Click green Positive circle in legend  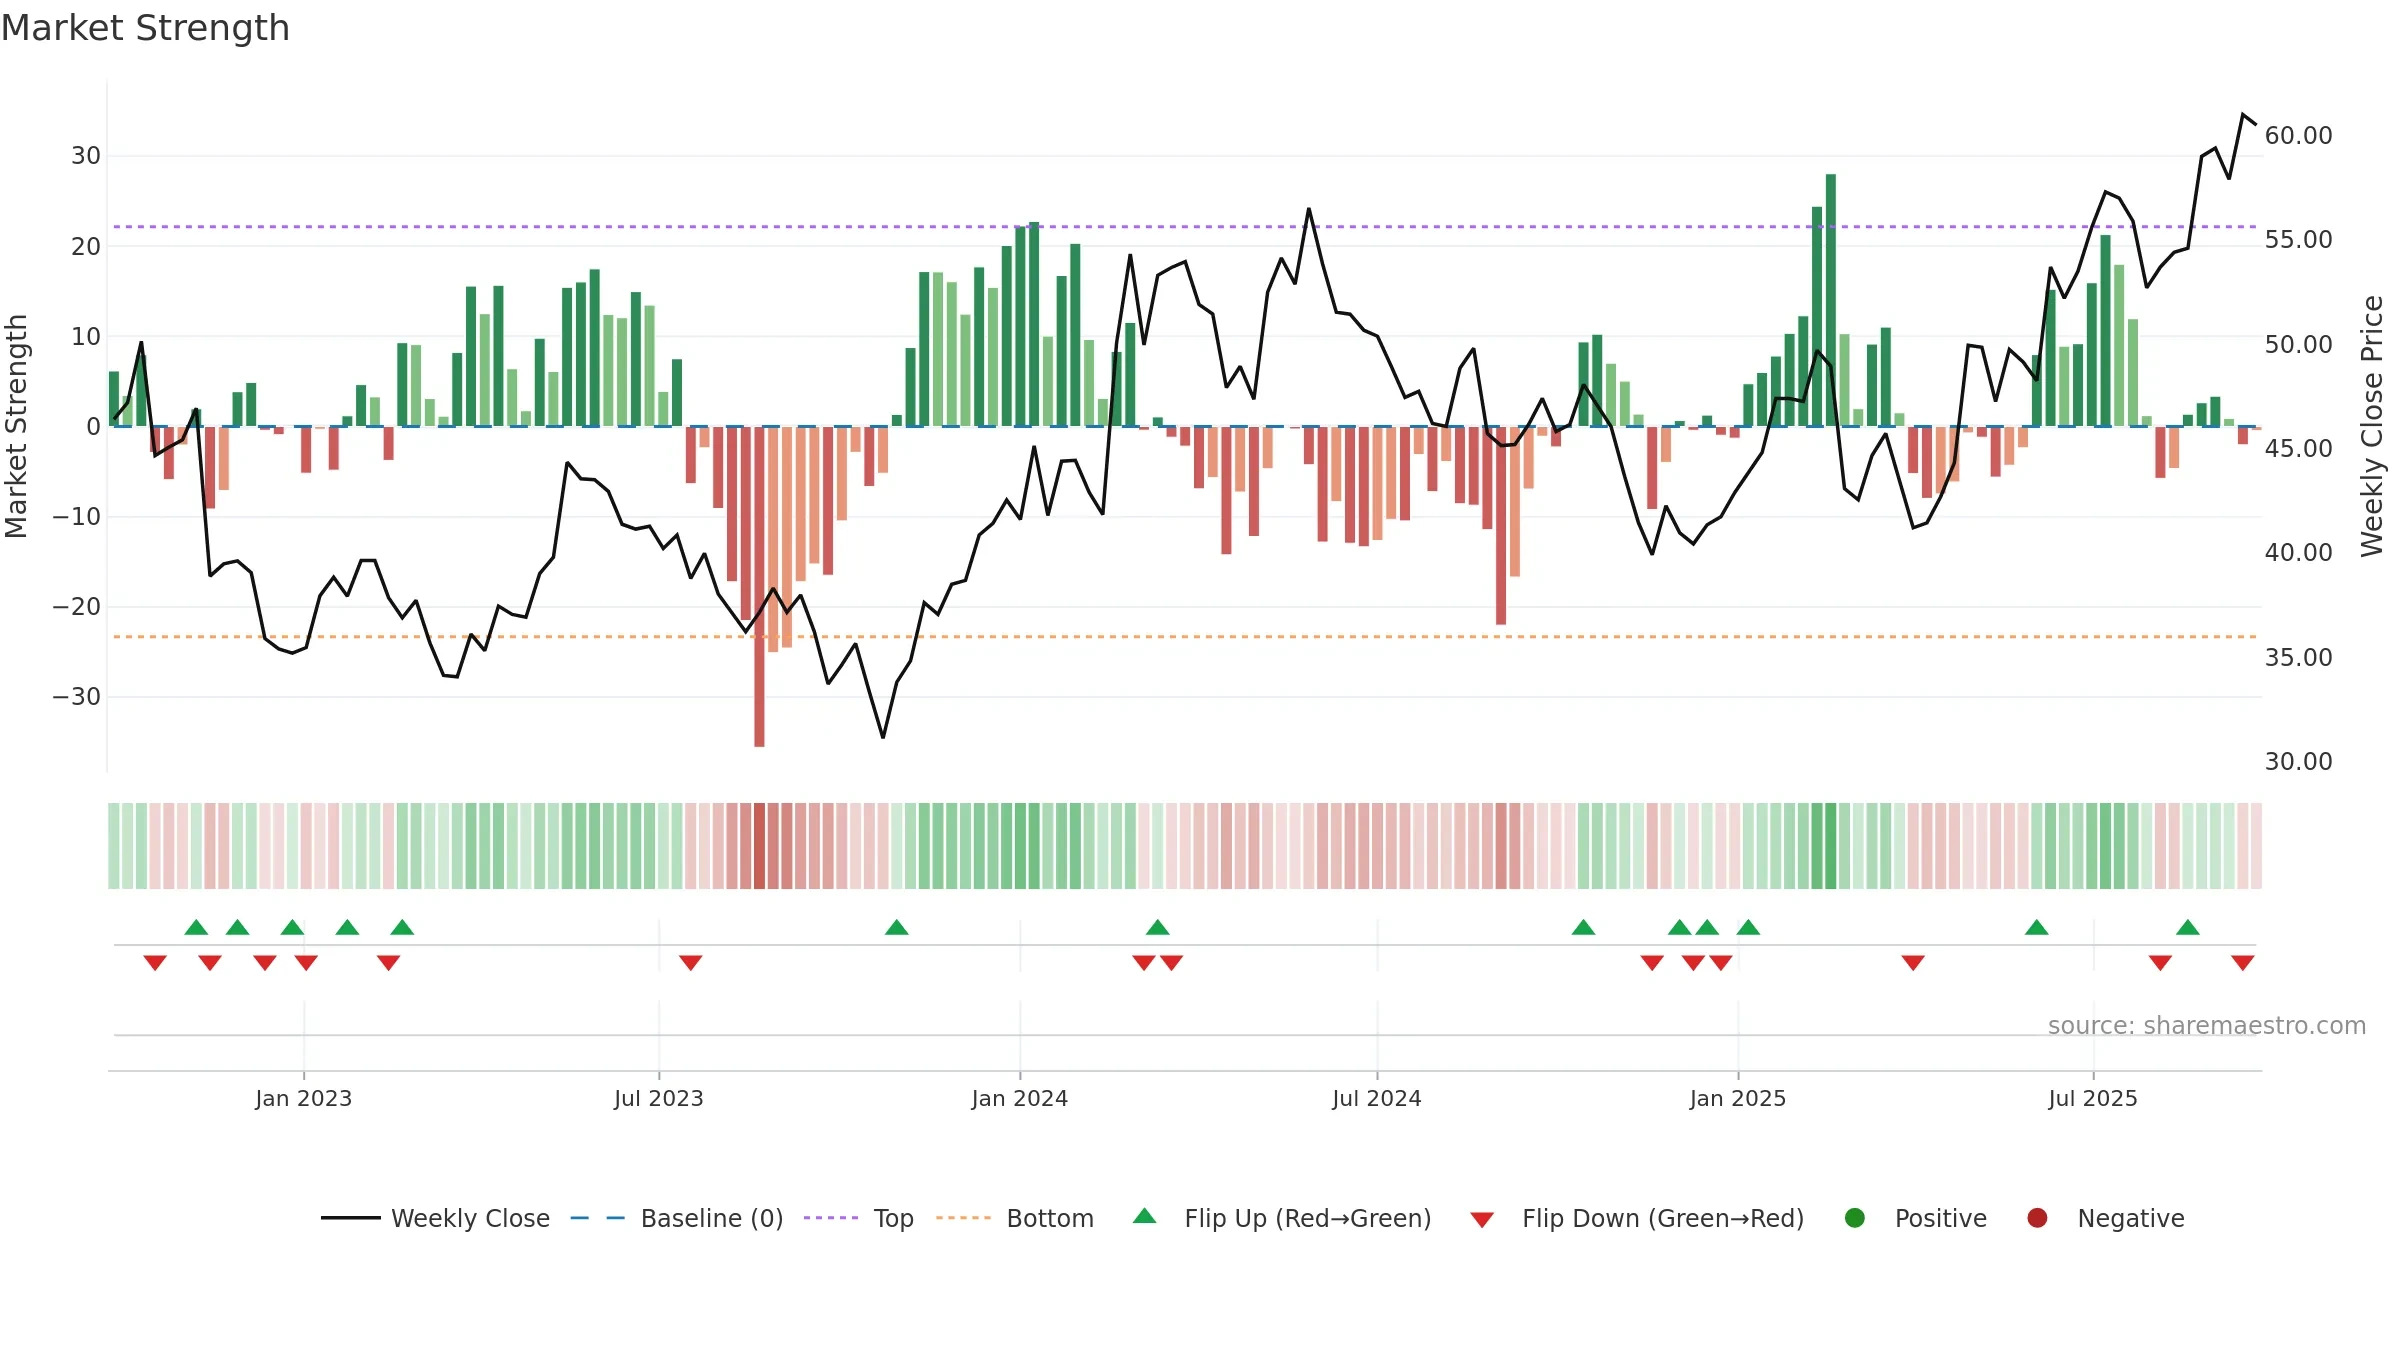[1855, 1218]
